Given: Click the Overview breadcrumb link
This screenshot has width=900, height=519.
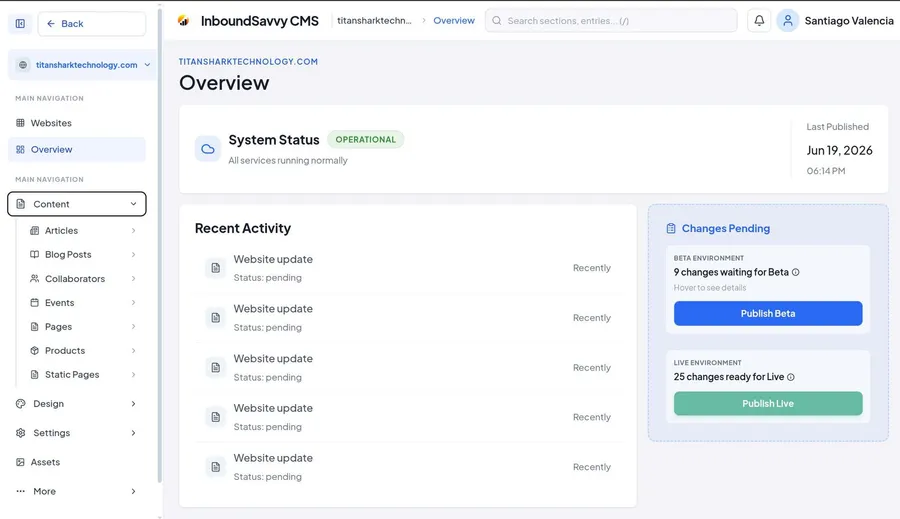Looking at the screenshot, I should click(453, 21).
